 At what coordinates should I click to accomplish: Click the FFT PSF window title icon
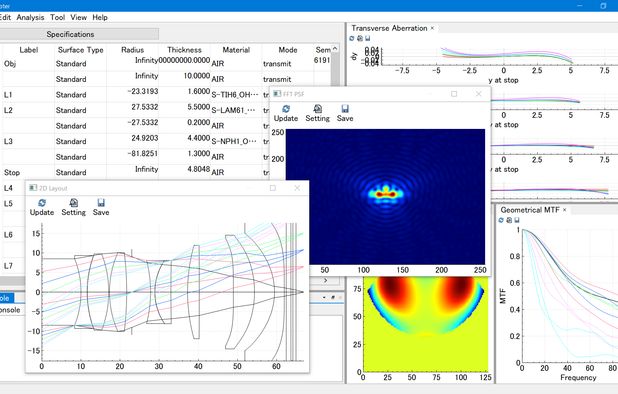(277, 94)
